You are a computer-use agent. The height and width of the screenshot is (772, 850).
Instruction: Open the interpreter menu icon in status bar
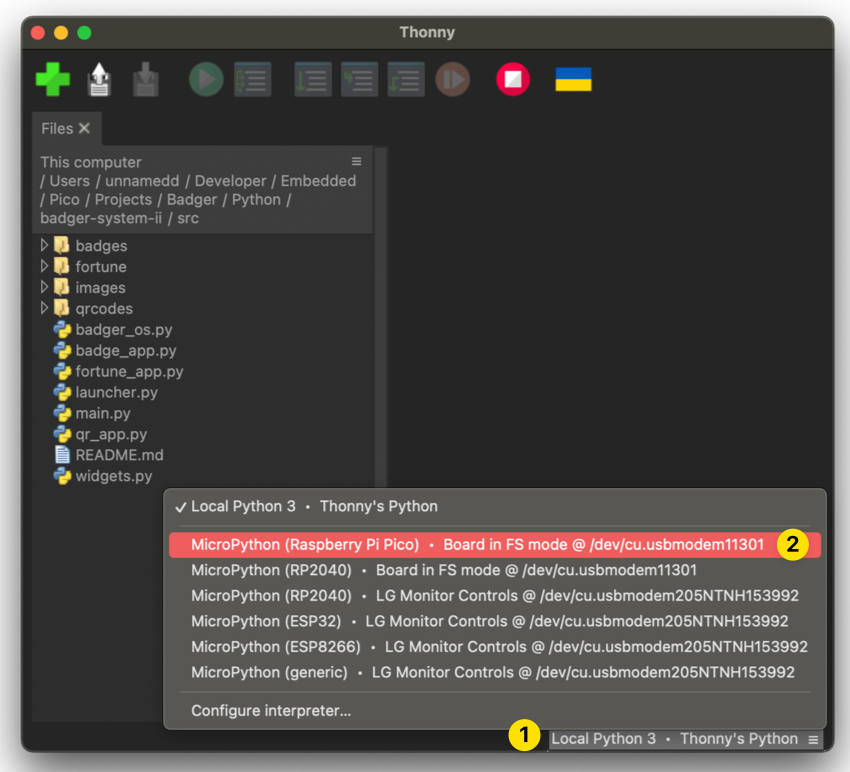click(x=813, y=739)
